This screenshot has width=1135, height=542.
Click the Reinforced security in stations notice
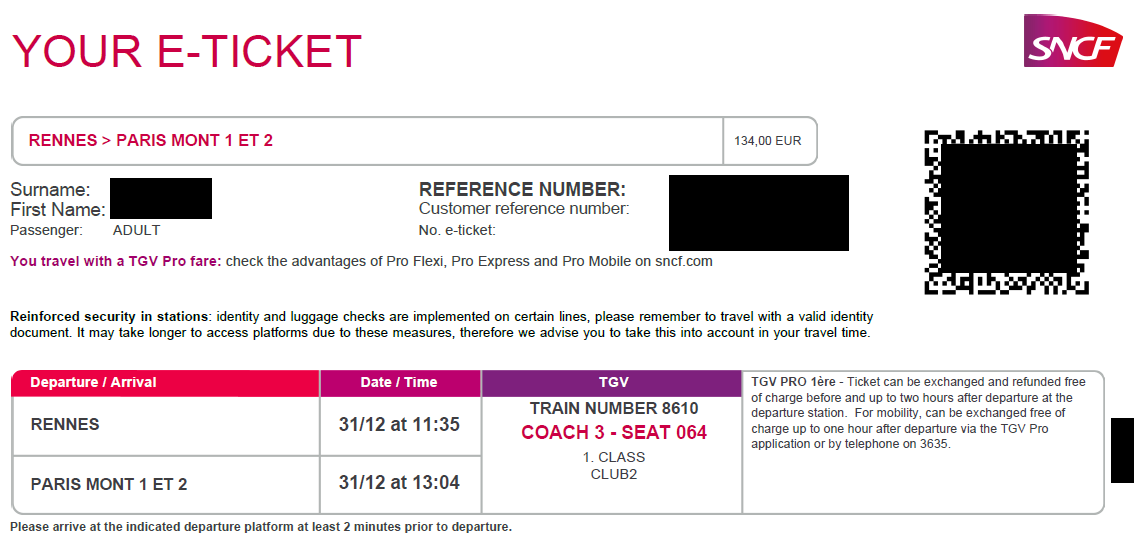(x=442, y=325)
